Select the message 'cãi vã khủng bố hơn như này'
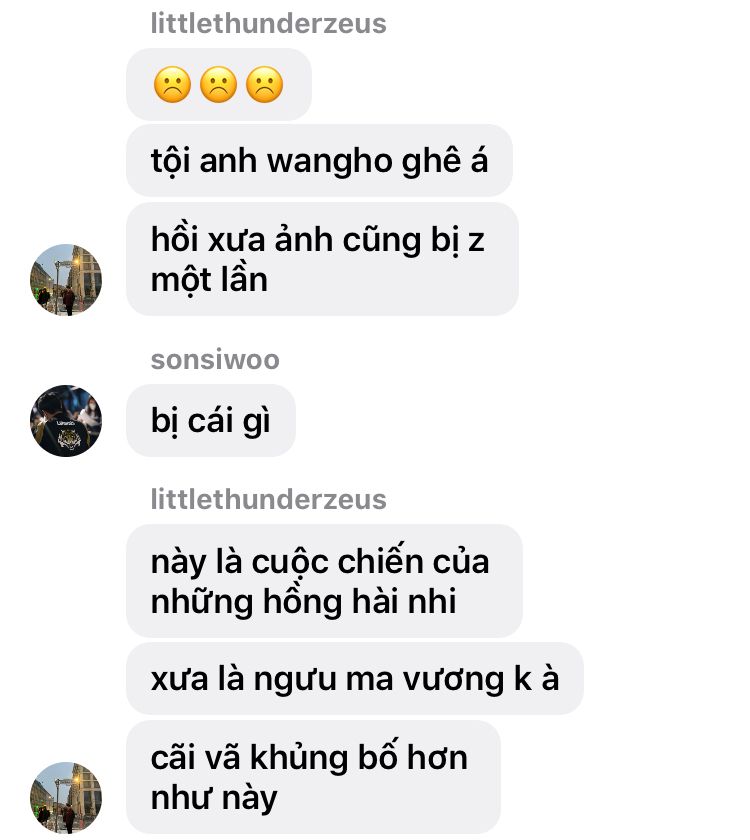This screenshot has width=750, height=840. [313, 777]
